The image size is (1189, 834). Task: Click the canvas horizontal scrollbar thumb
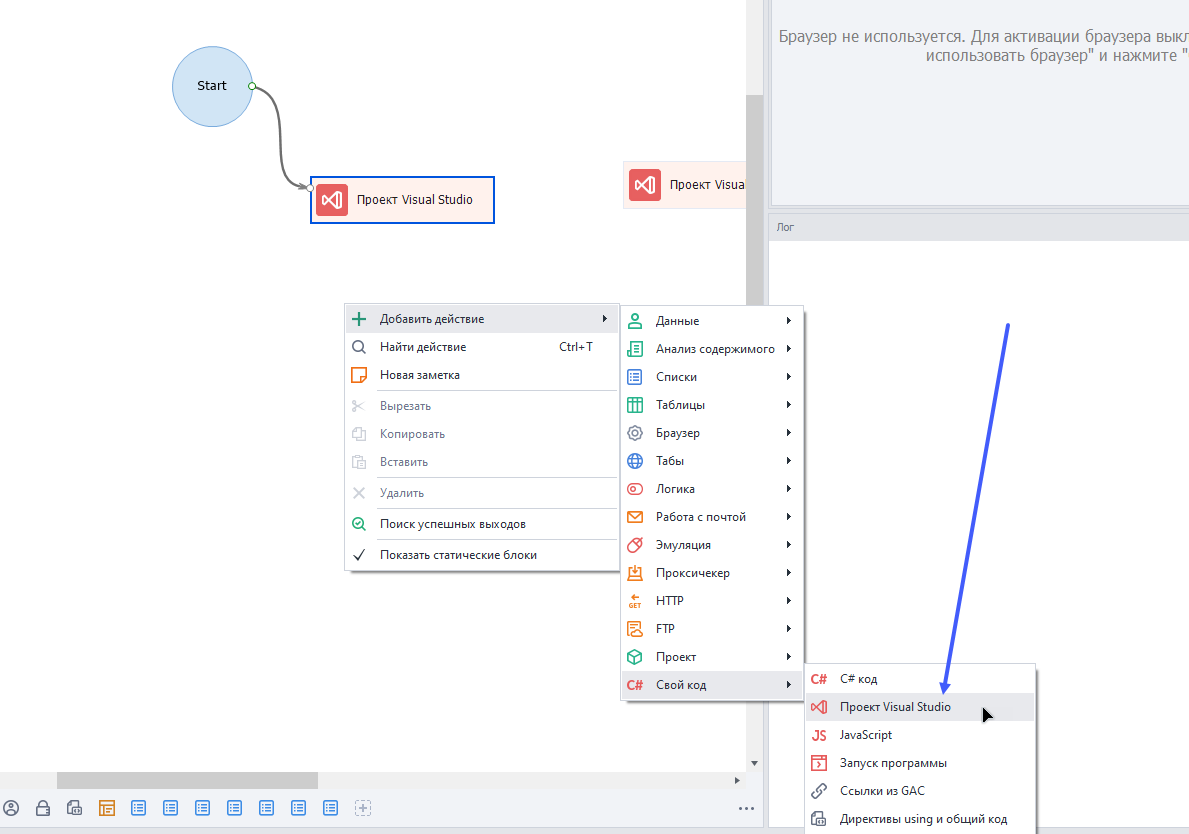pyautogui.click(x=187, y=780)
